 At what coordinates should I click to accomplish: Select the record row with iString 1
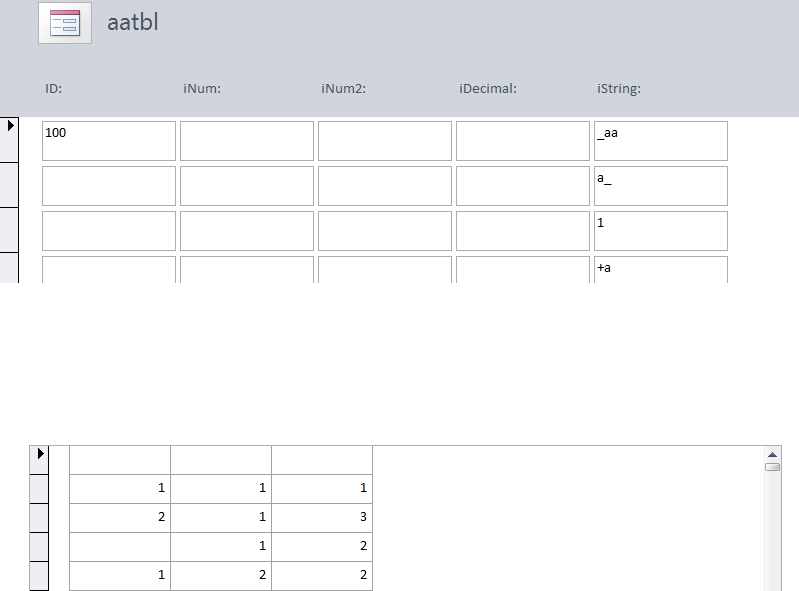pos(10,230)
